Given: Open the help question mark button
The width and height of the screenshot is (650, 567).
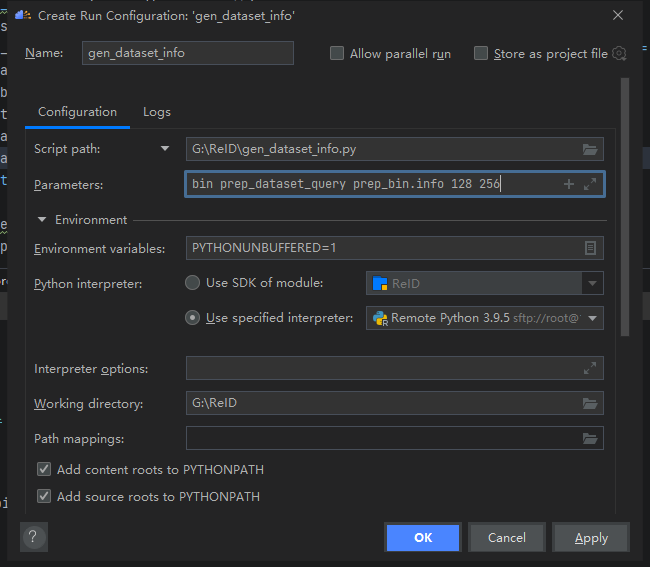Looking at the screenshot, I should (33, 537).
